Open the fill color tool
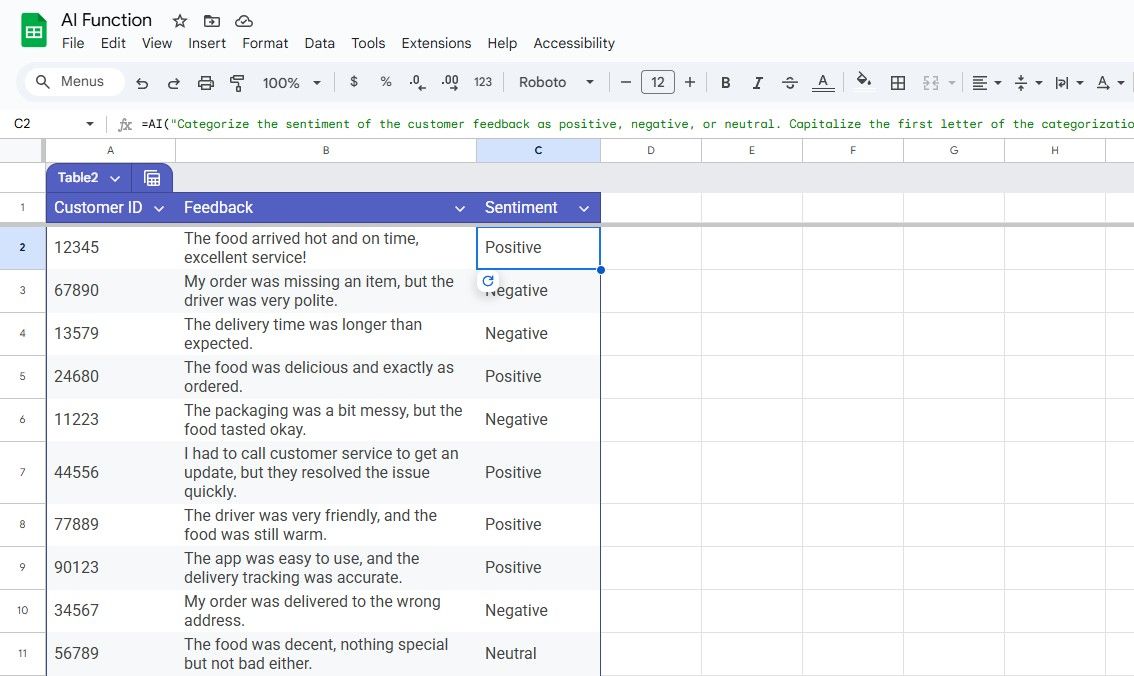Image resolution: width=1134 pixels, height=676 pixels. coord(862,82)
